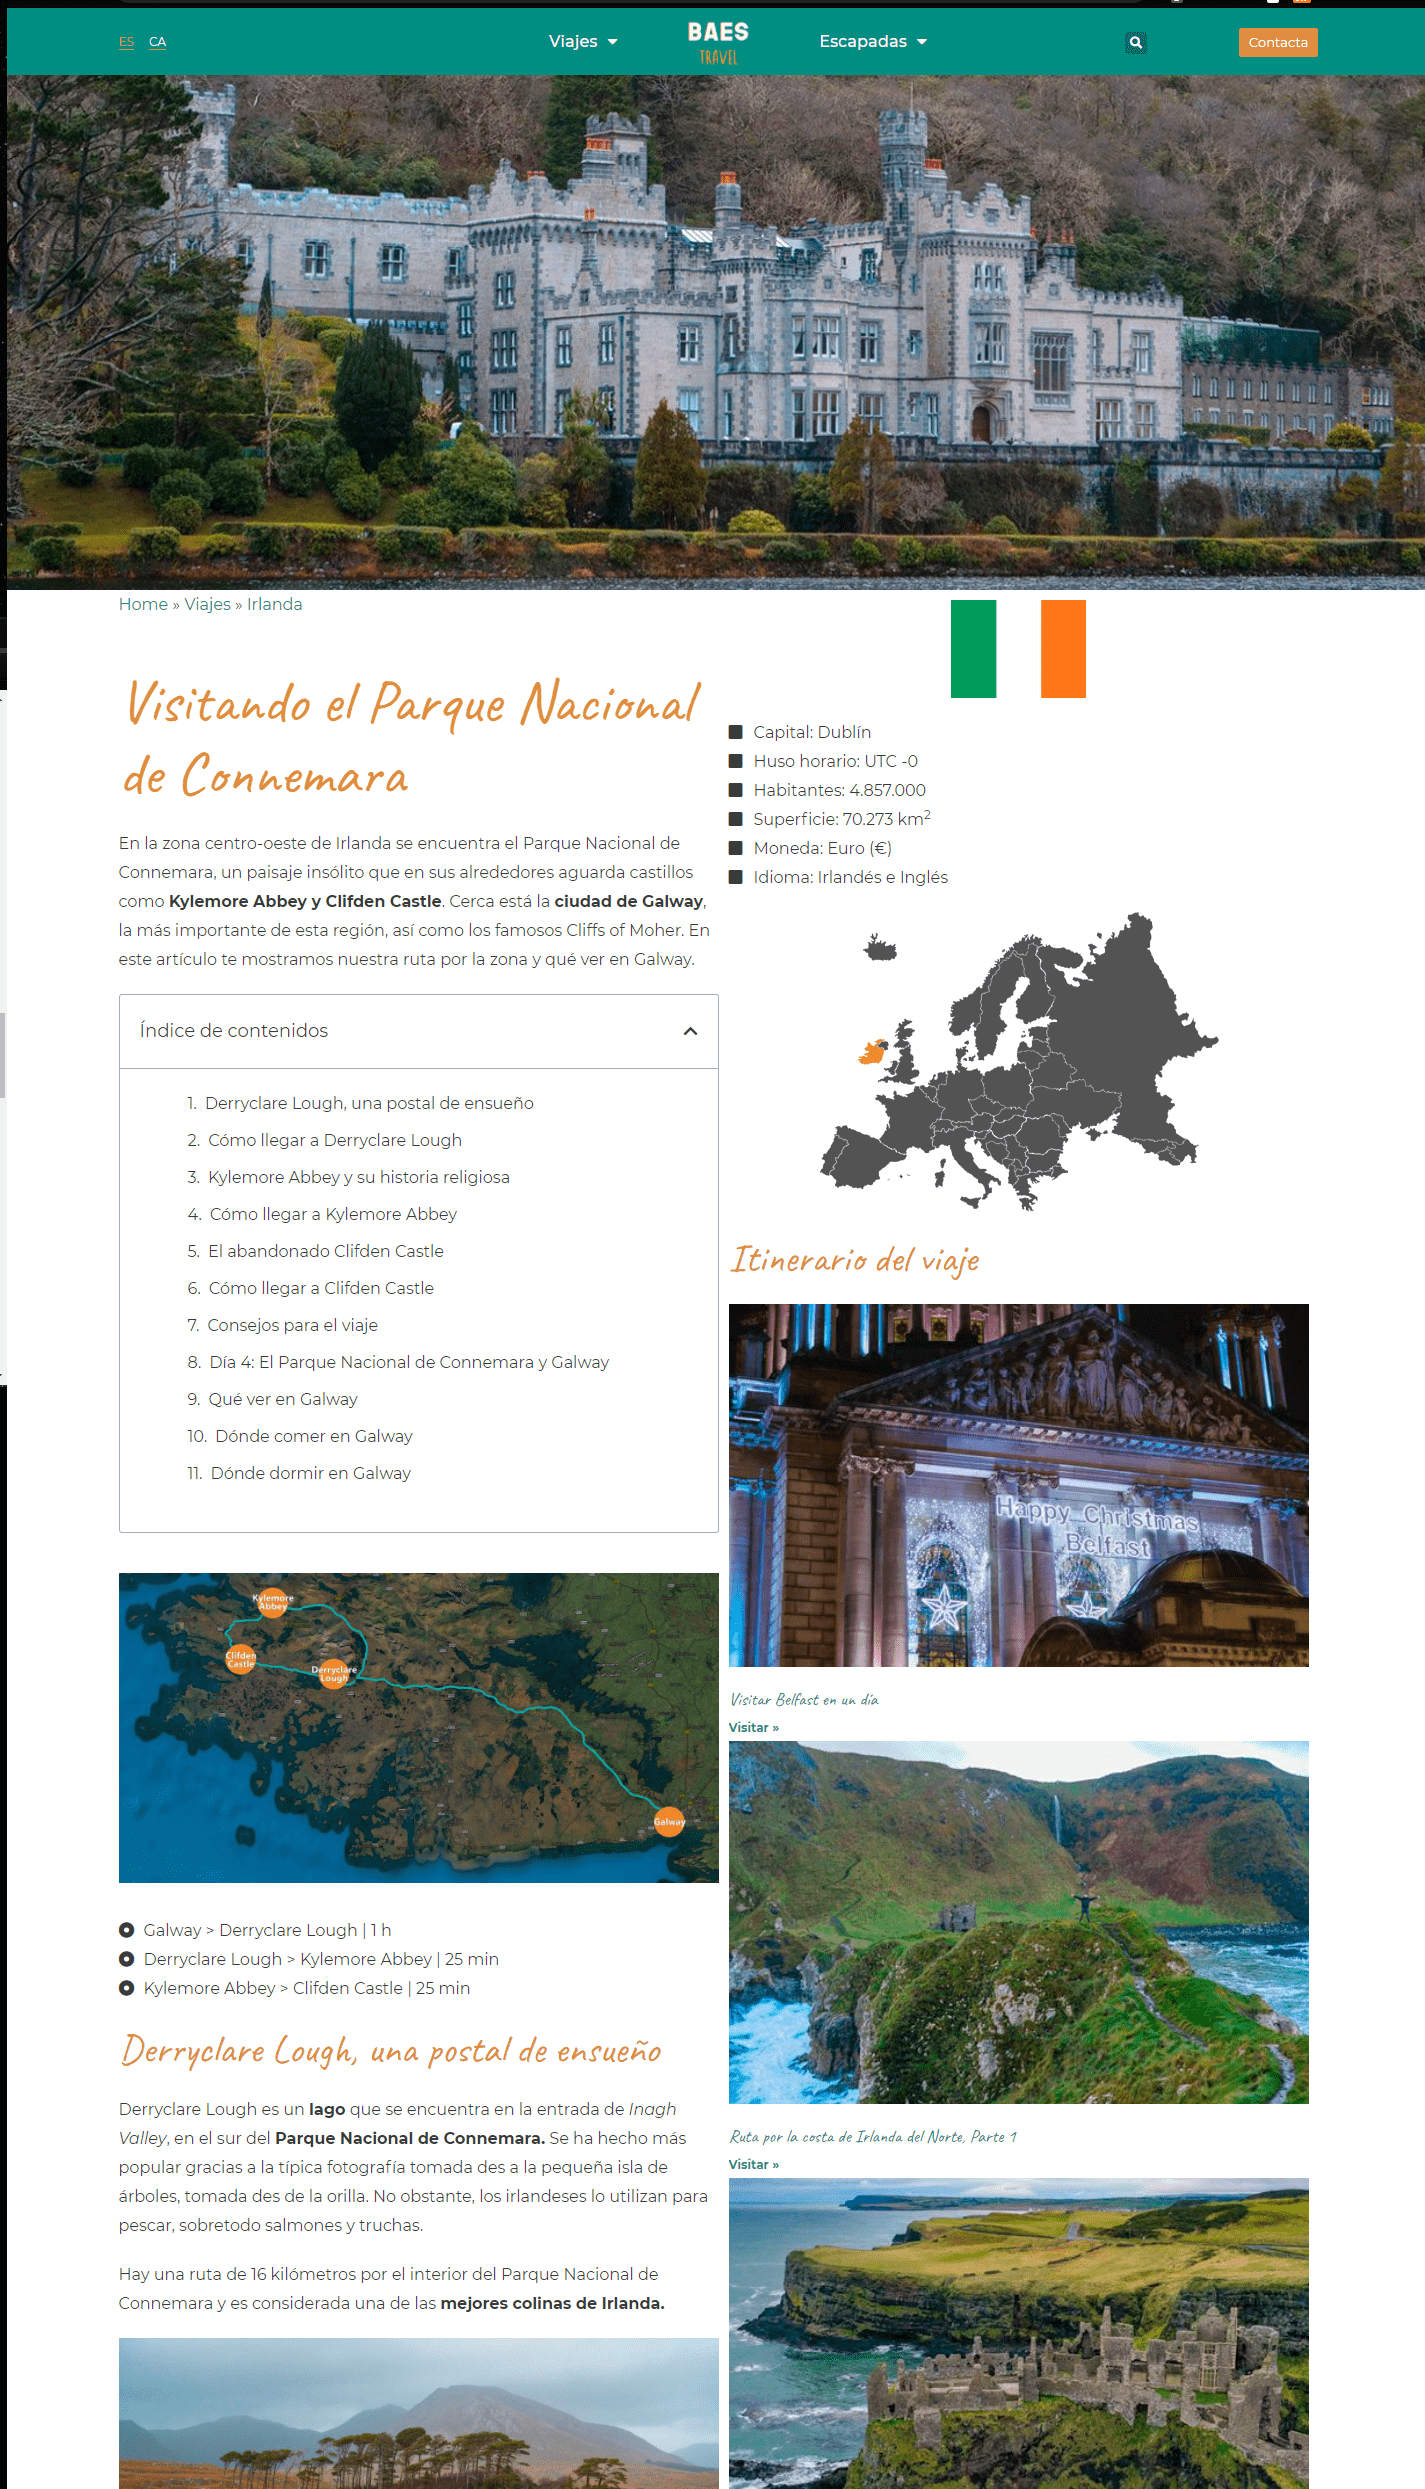The height and width of the screenshot is (2489, 1425).
Task: Switch language to CA
Action: [157, 42]
